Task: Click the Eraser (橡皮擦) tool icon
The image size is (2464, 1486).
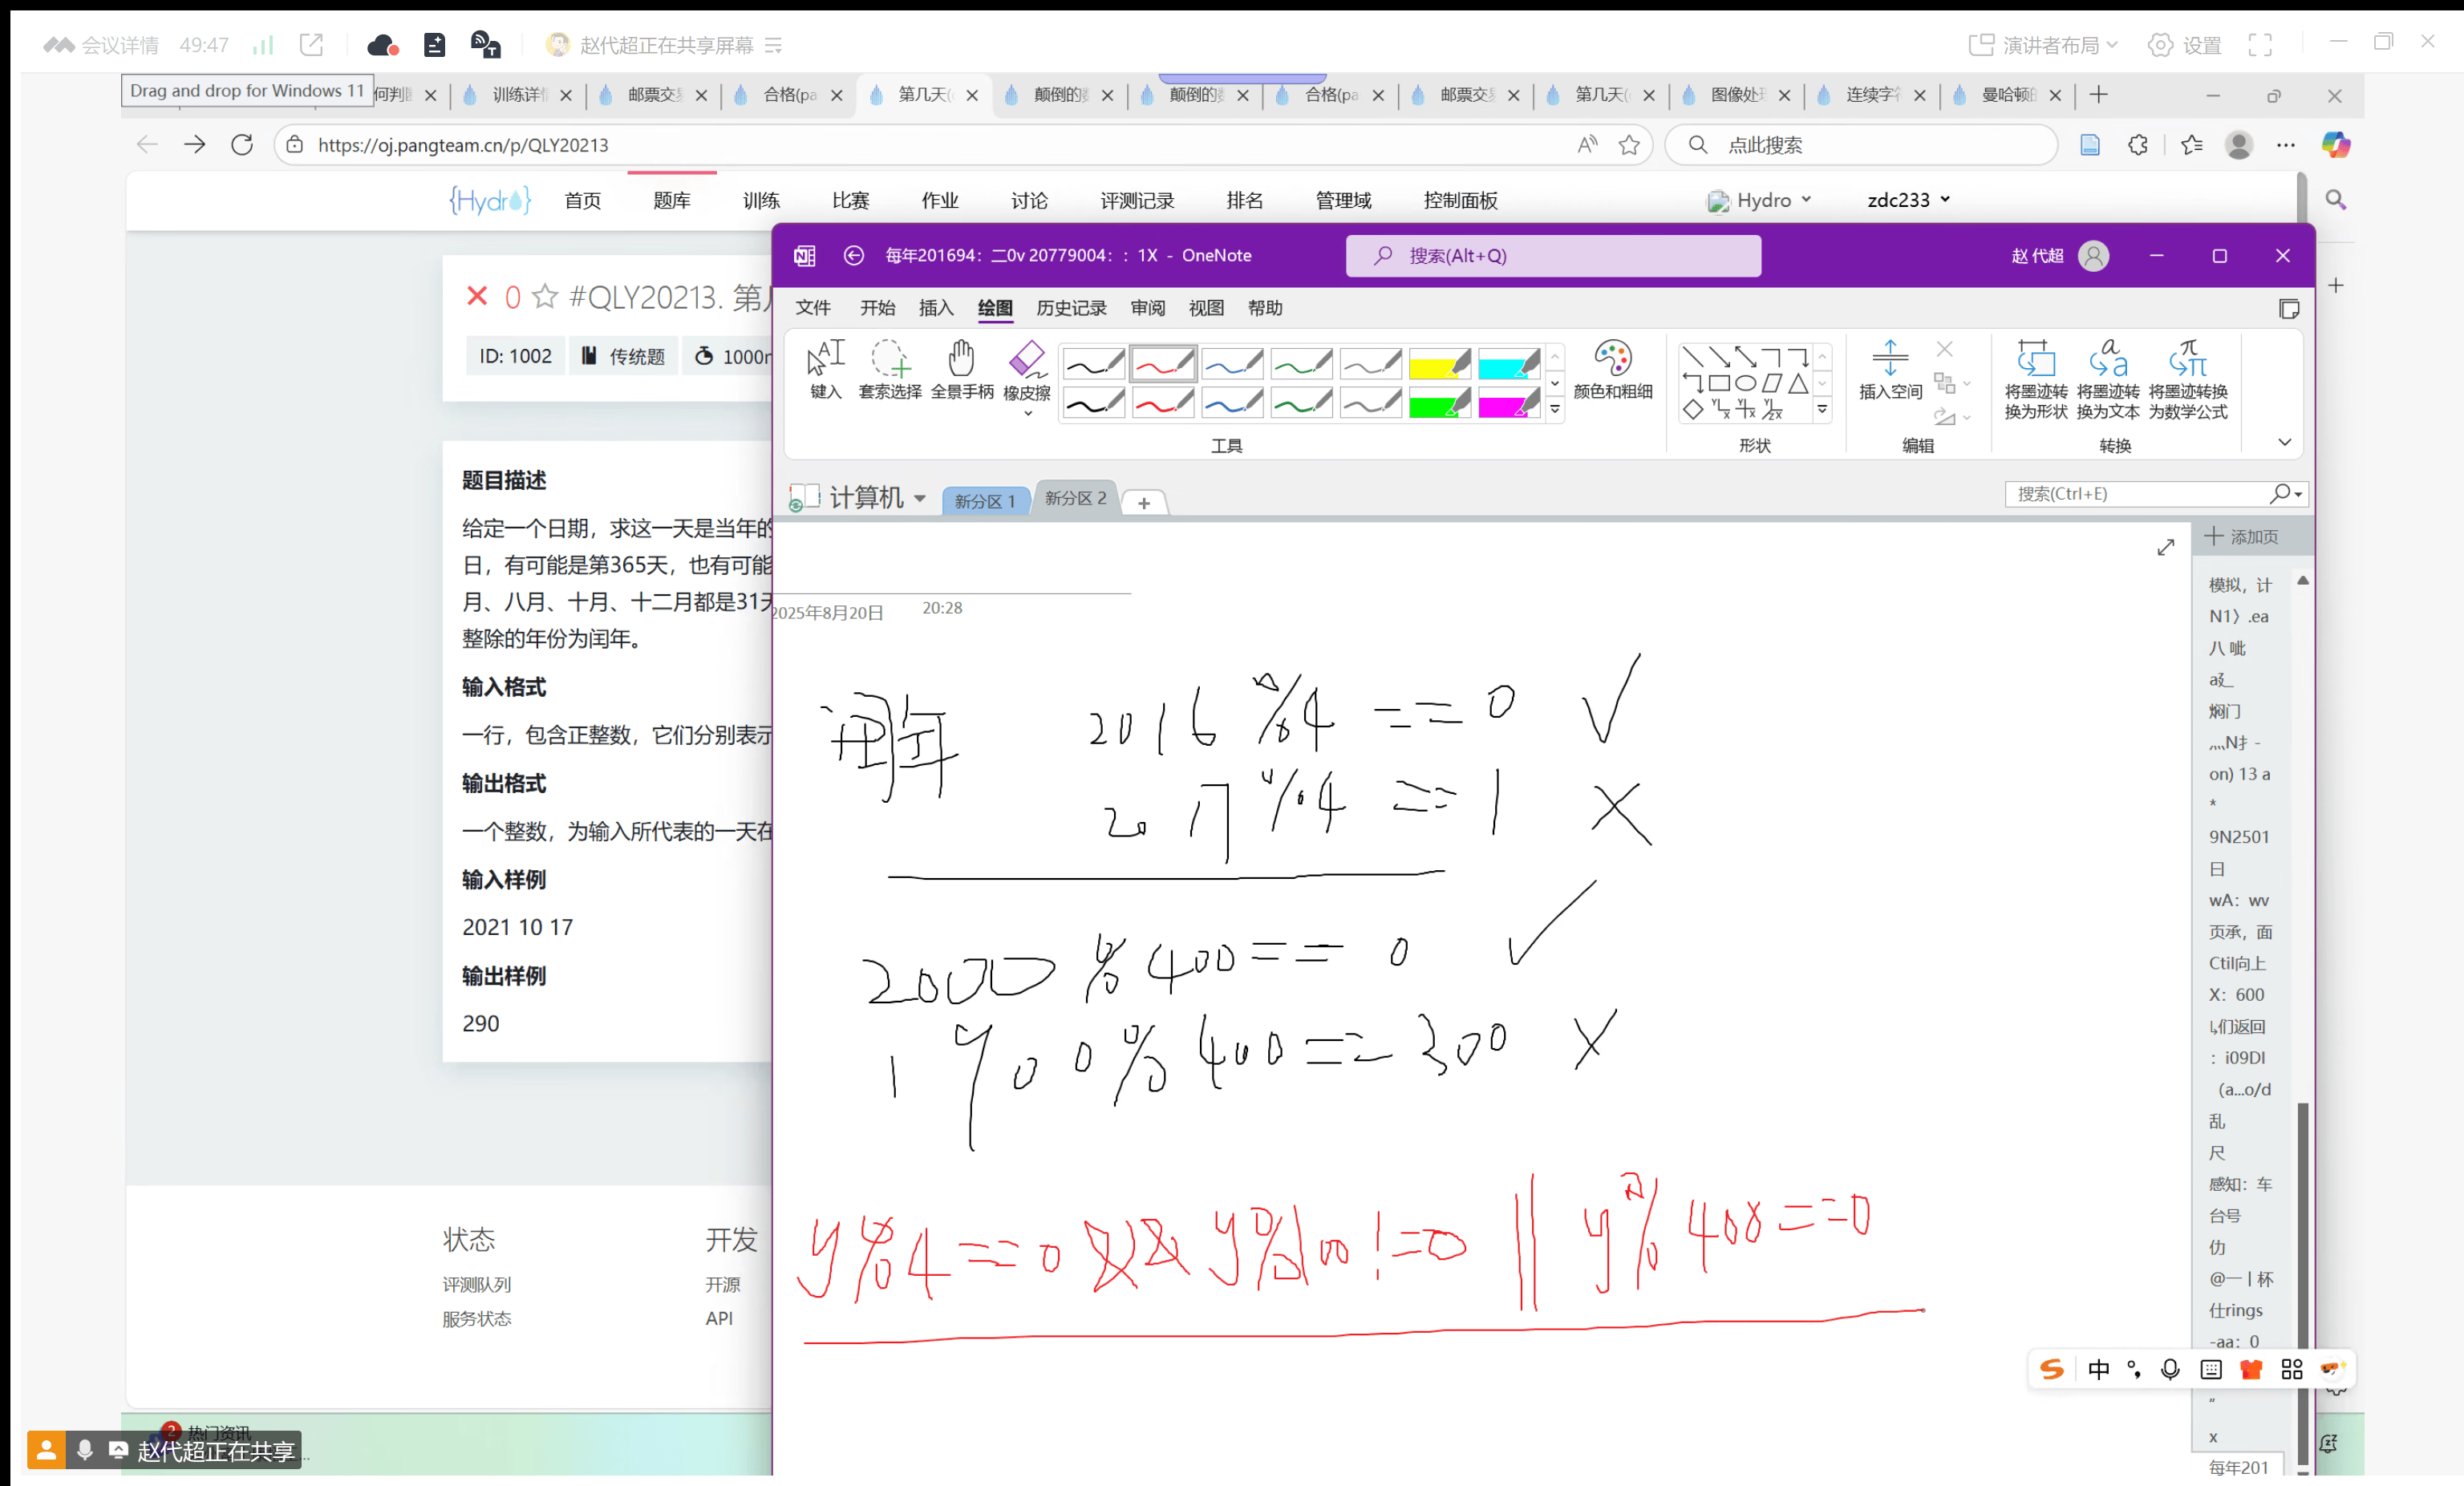Action: click(1026, 358)
